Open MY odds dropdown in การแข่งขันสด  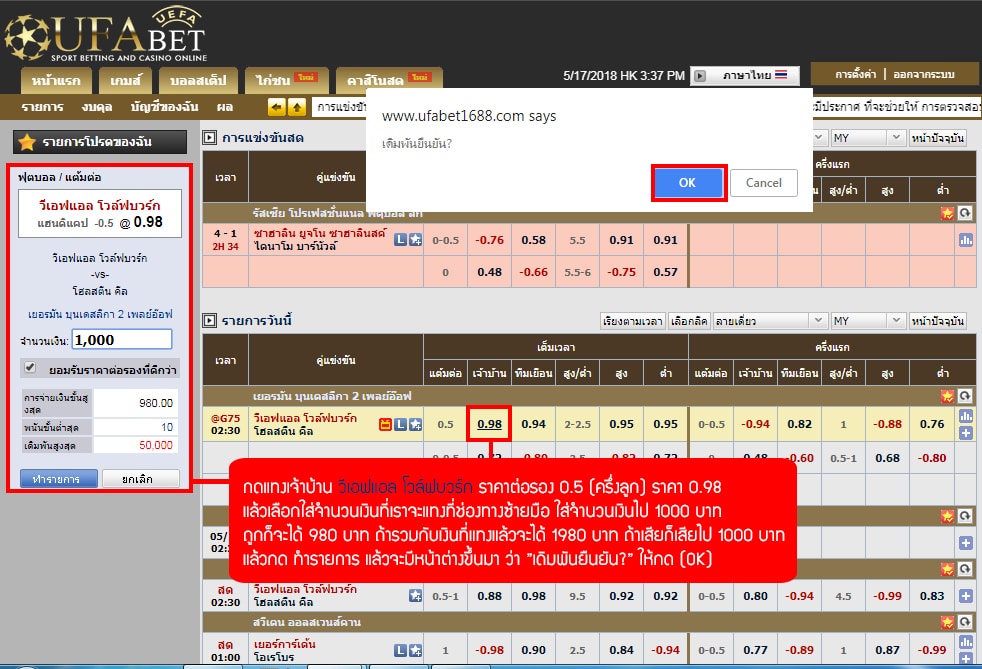[x=867, y=138]
